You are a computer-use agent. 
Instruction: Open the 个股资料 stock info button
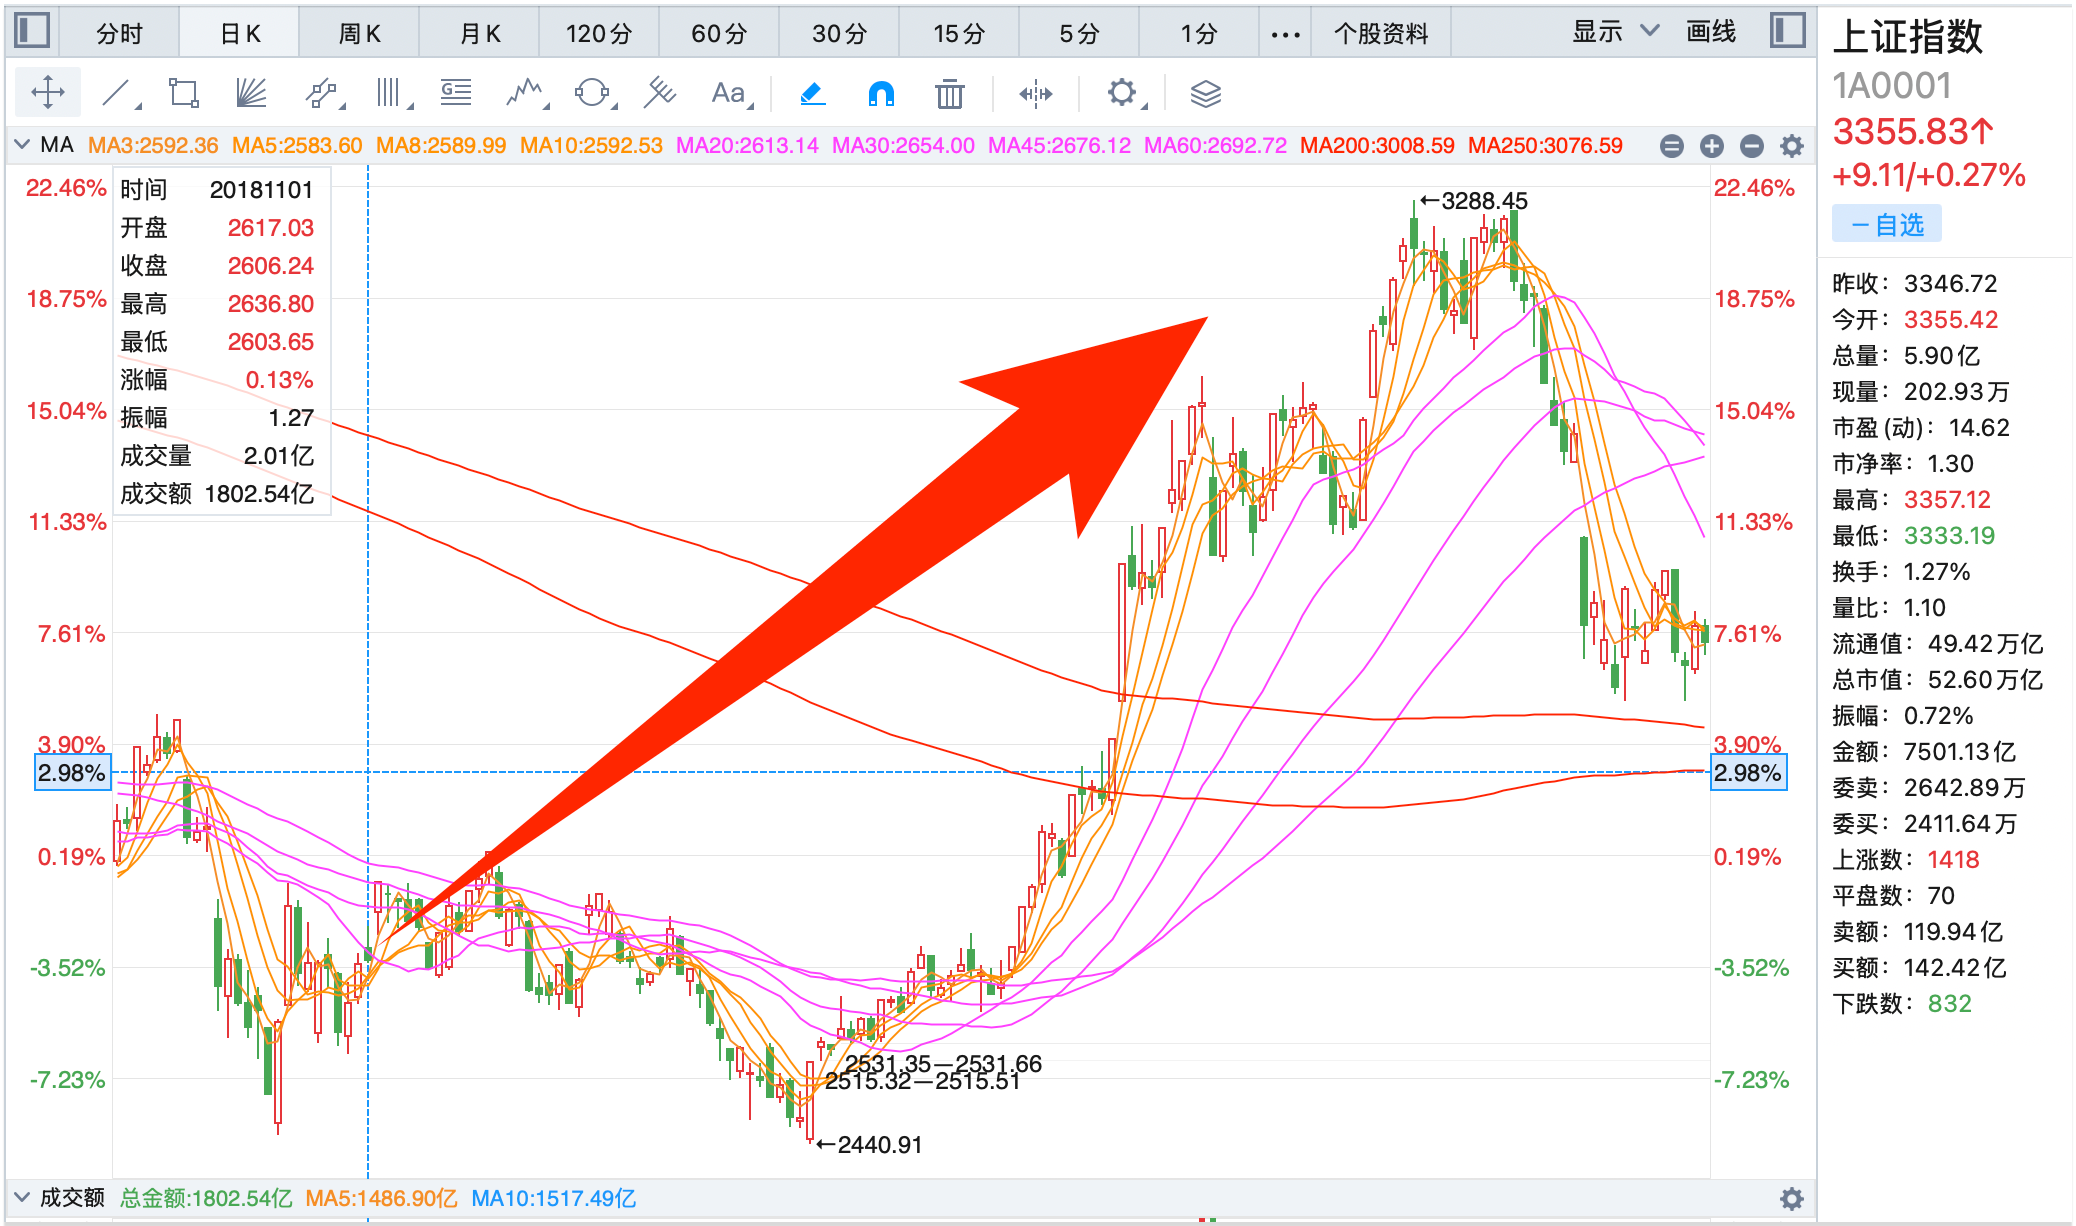(x=1381, y=34)
